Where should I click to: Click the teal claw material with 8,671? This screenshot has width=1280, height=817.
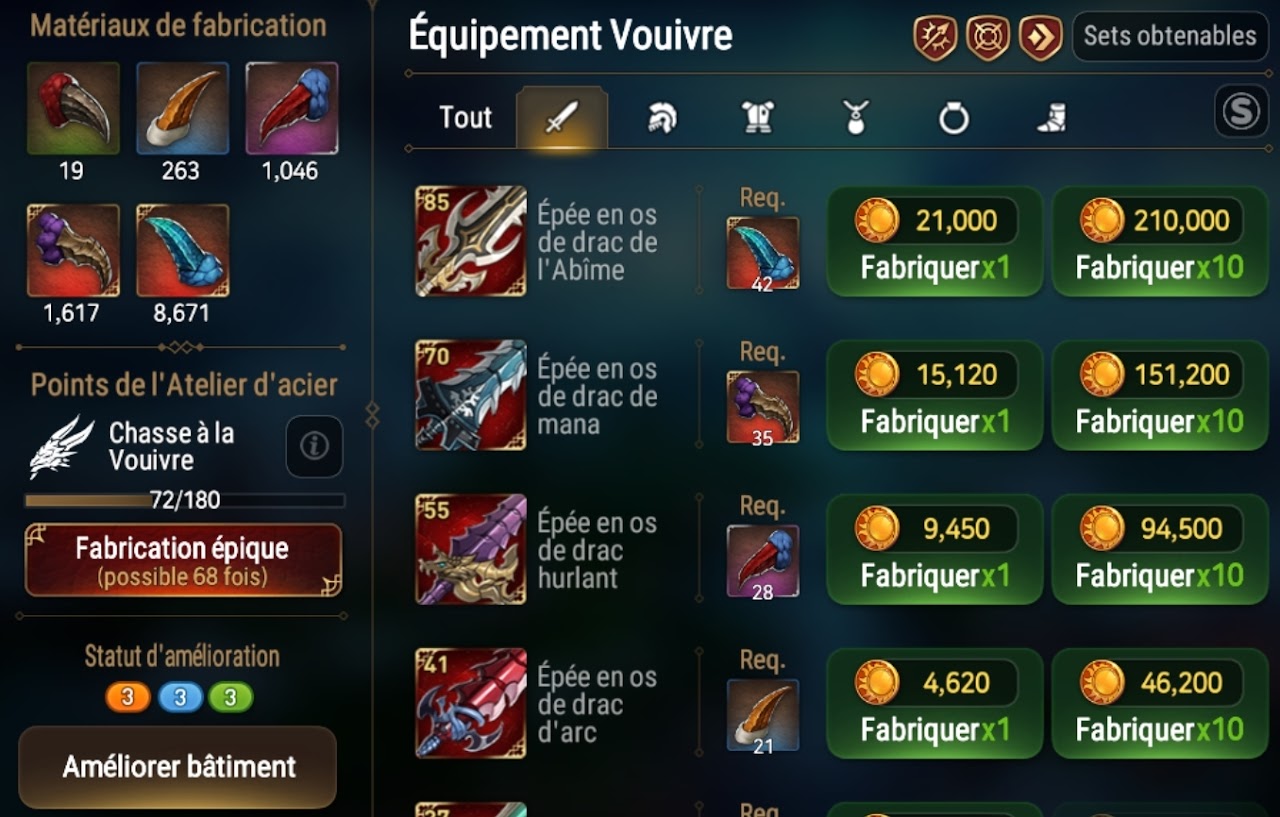[182, 250]
